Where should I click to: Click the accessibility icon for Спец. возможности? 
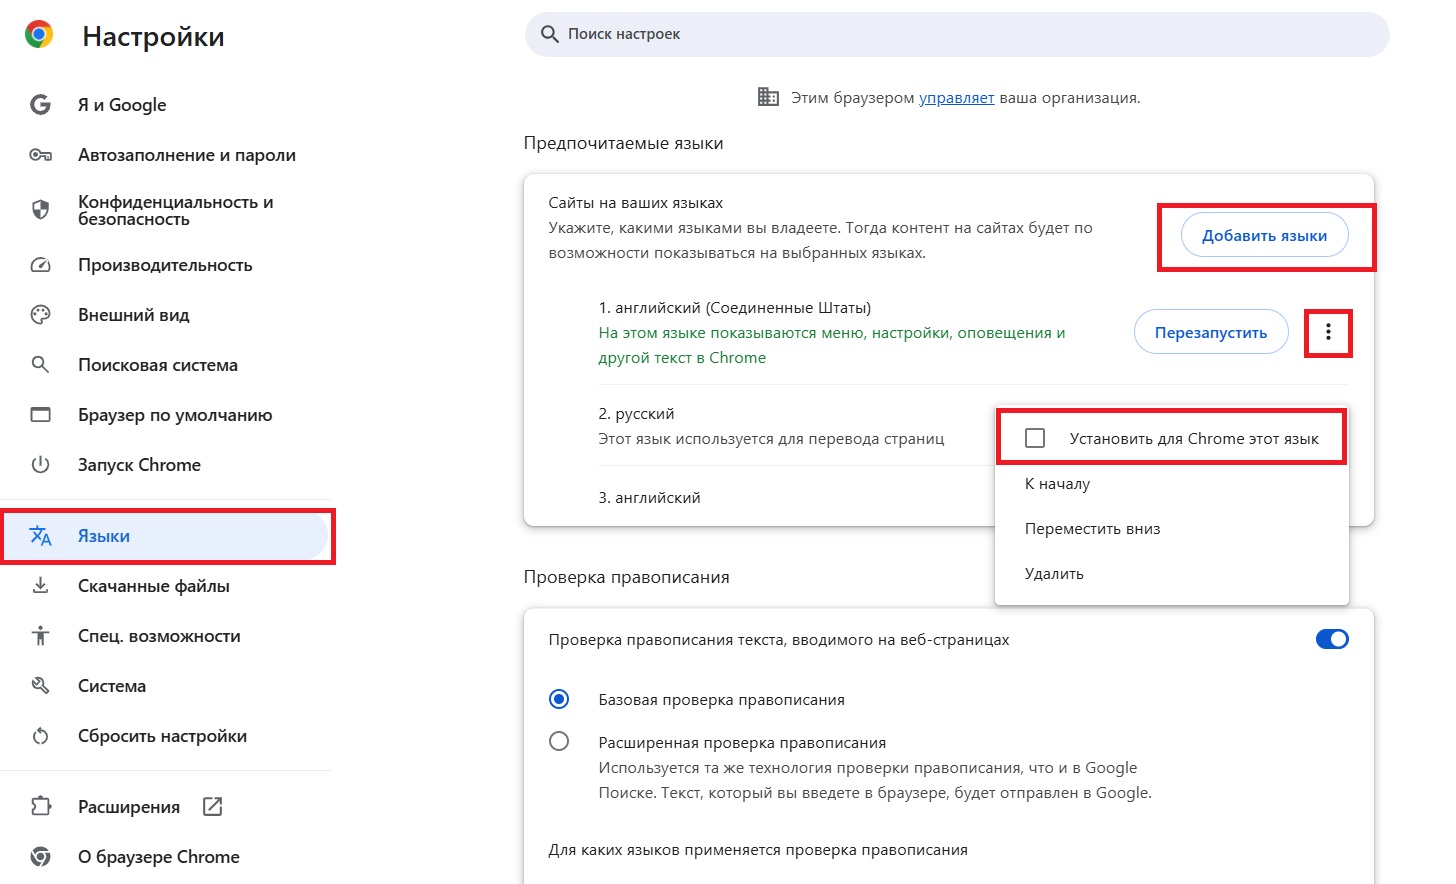click(40, 636)
